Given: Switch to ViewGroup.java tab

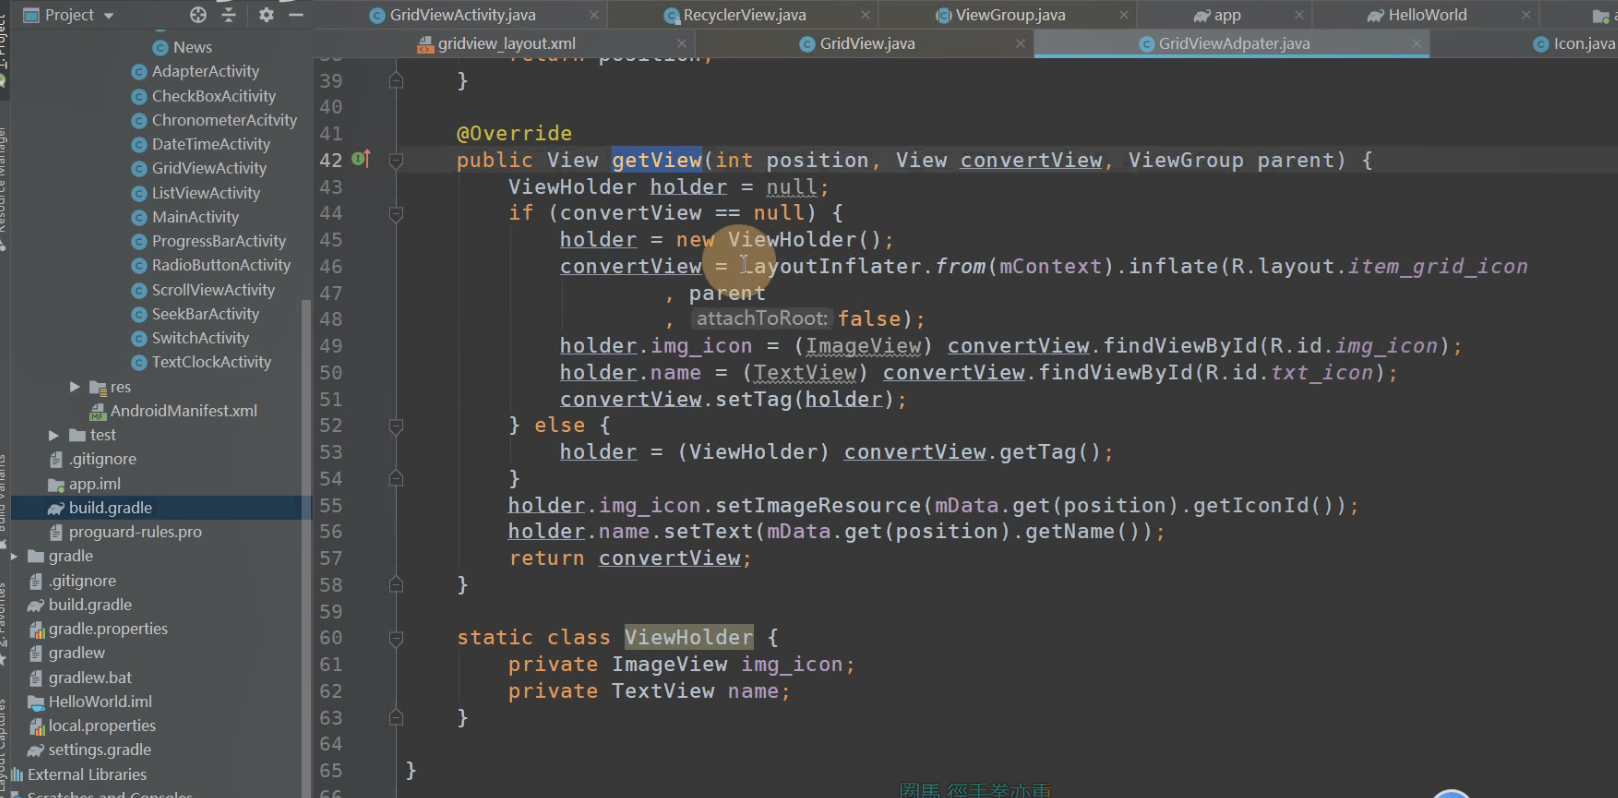Looking at the screenshot, I should point(1010,15).
